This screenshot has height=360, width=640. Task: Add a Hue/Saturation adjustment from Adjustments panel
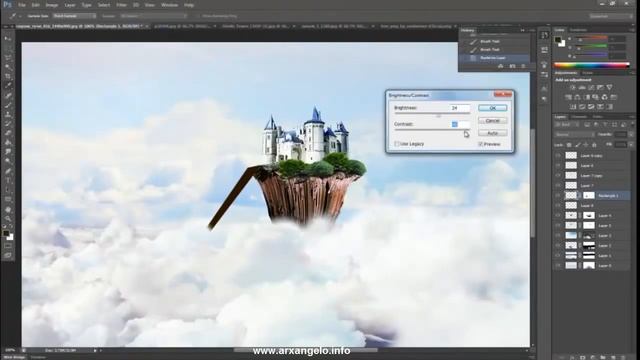[x=568, y=97]
